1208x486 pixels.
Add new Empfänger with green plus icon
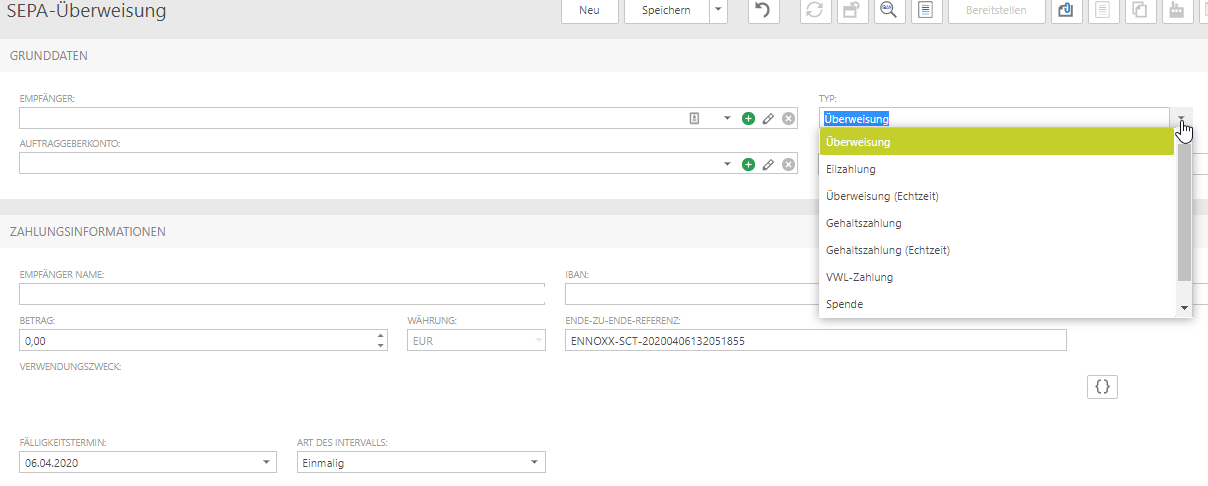[748, 118]
